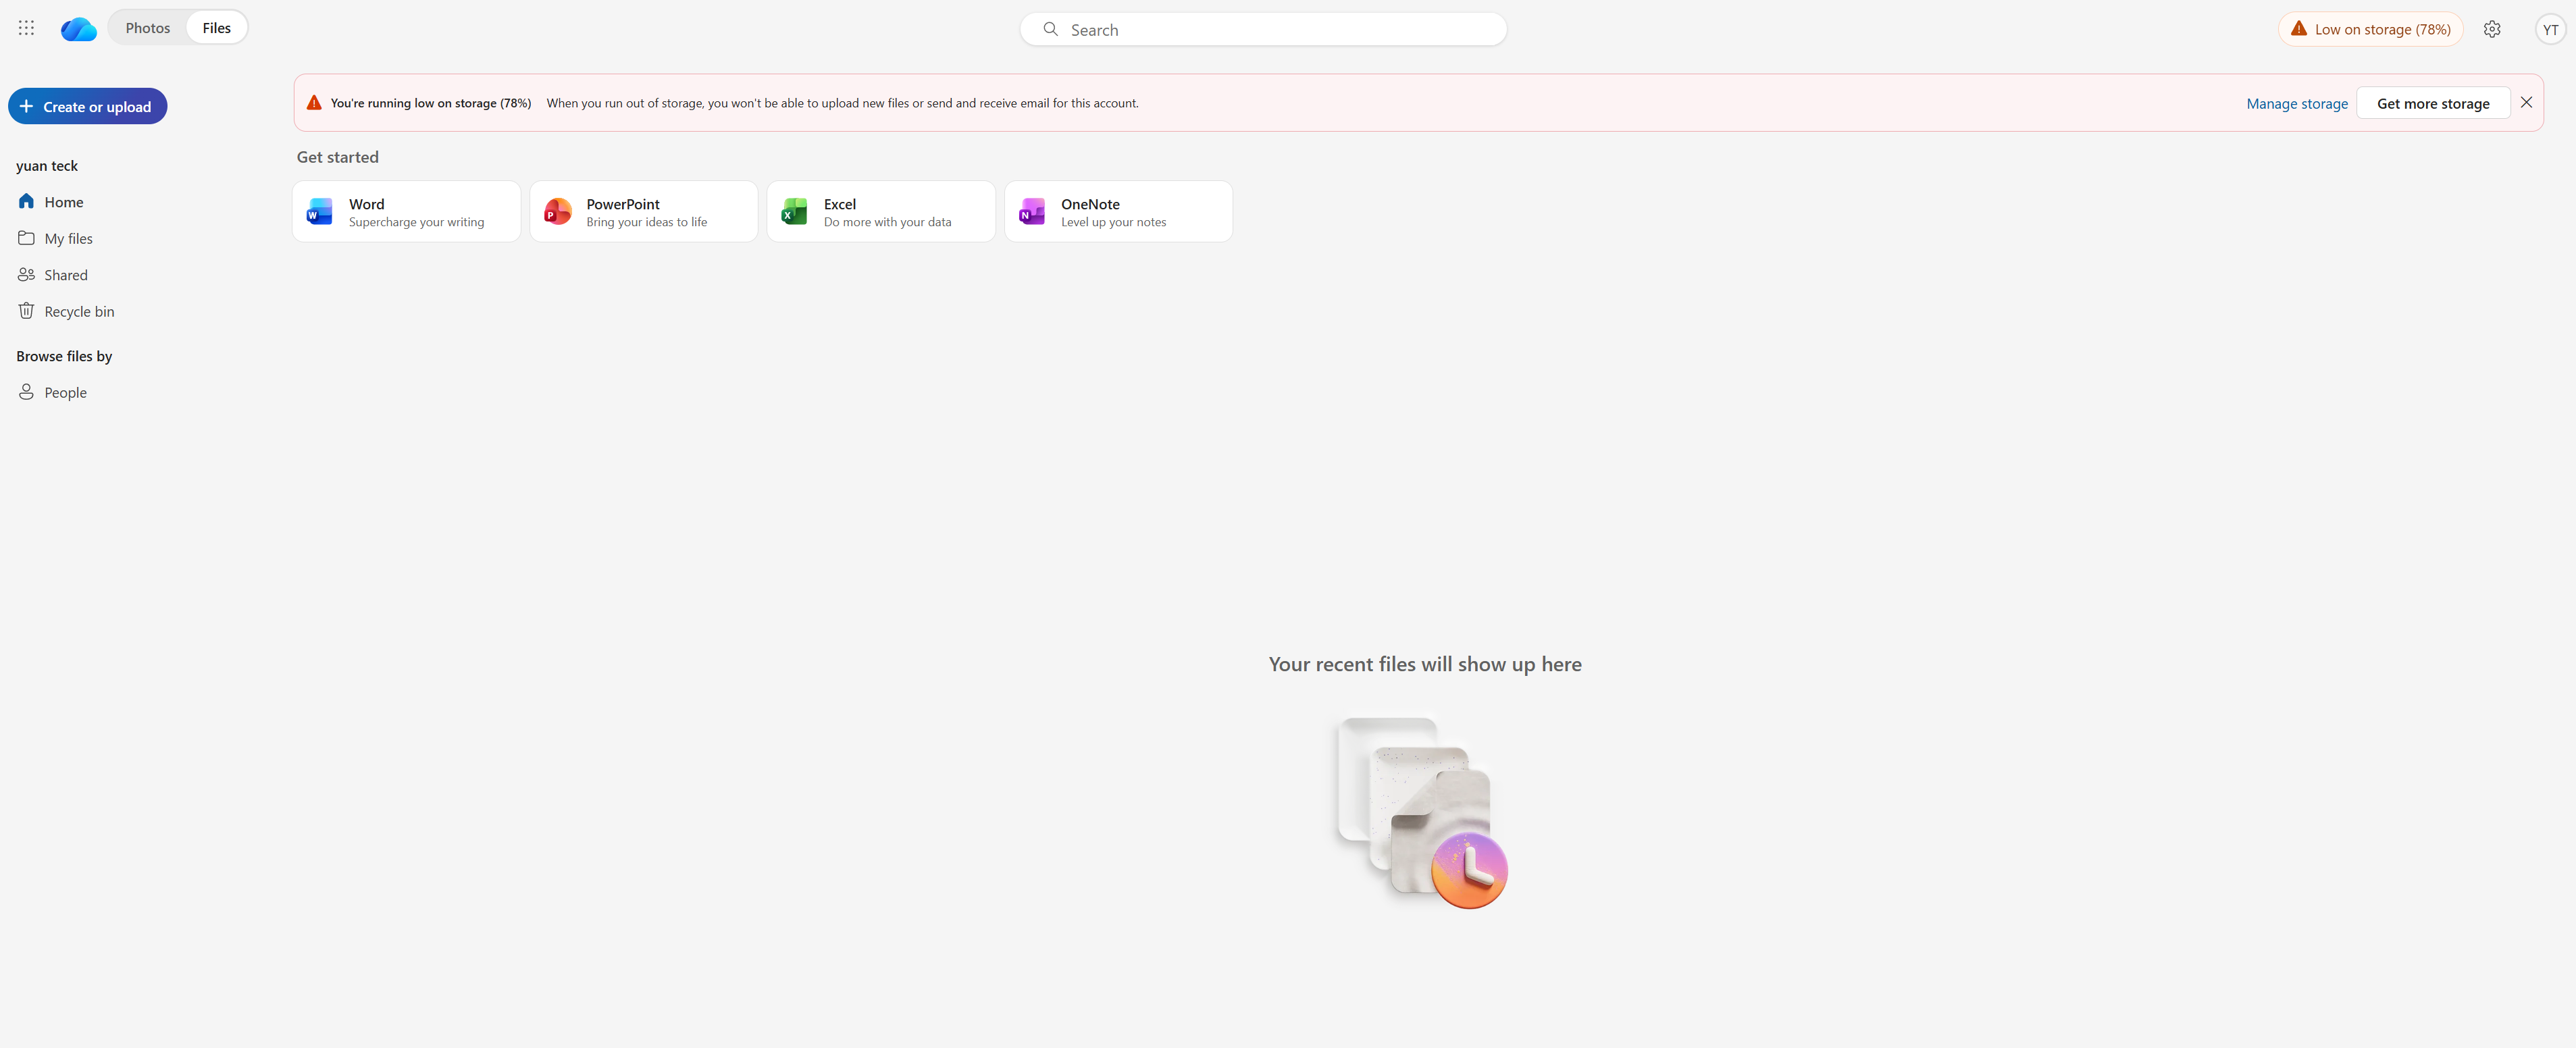Screen dimensions: 2576x1048
Task: Switch to the Photos tab
Action: click(x=147, y=28)
